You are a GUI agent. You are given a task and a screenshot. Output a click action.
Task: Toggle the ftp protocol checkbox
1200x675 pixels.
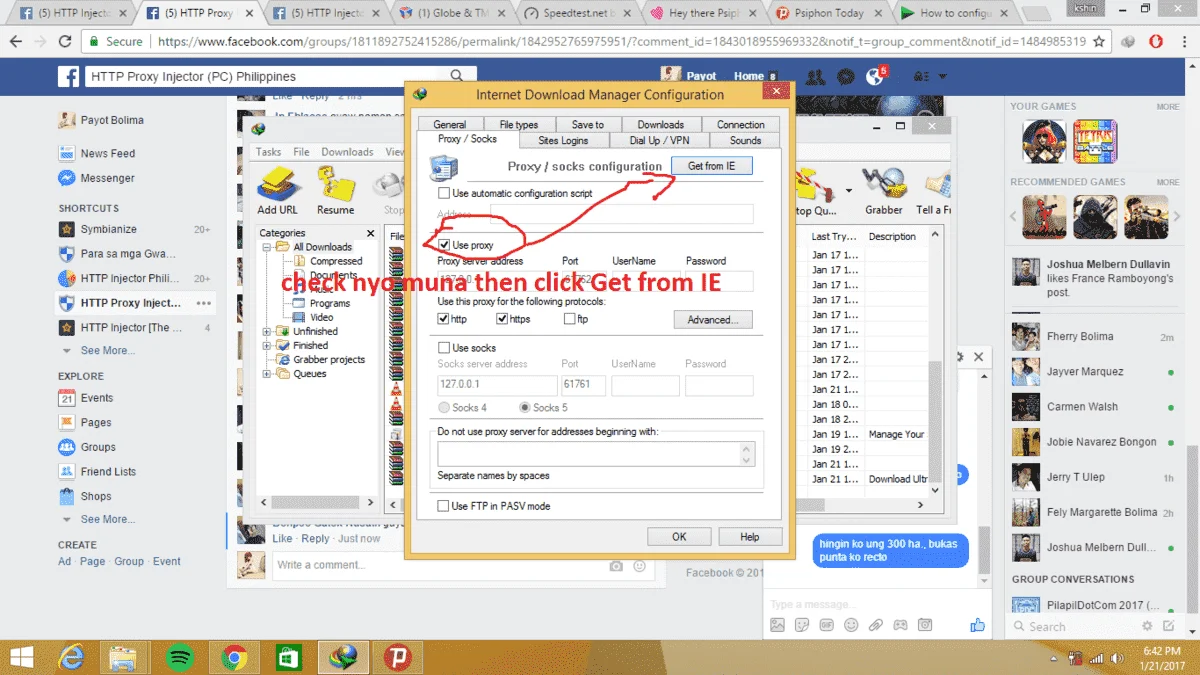click(569, 319)
